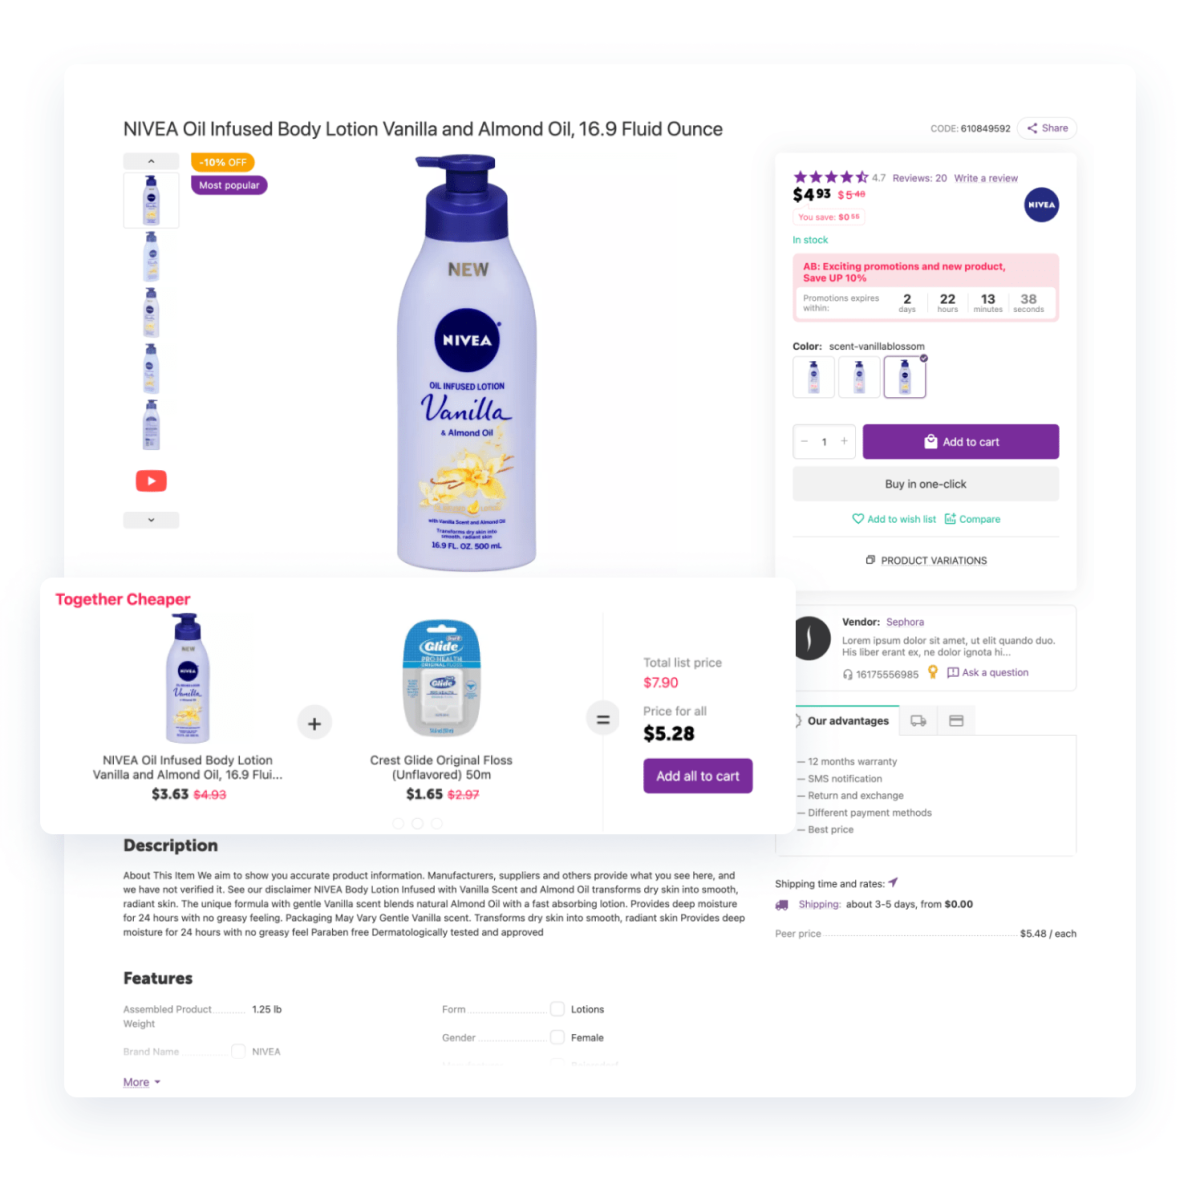Expand the More features list
The height and width of the screenshot is (1192, 1200).
click(141, 1082)
